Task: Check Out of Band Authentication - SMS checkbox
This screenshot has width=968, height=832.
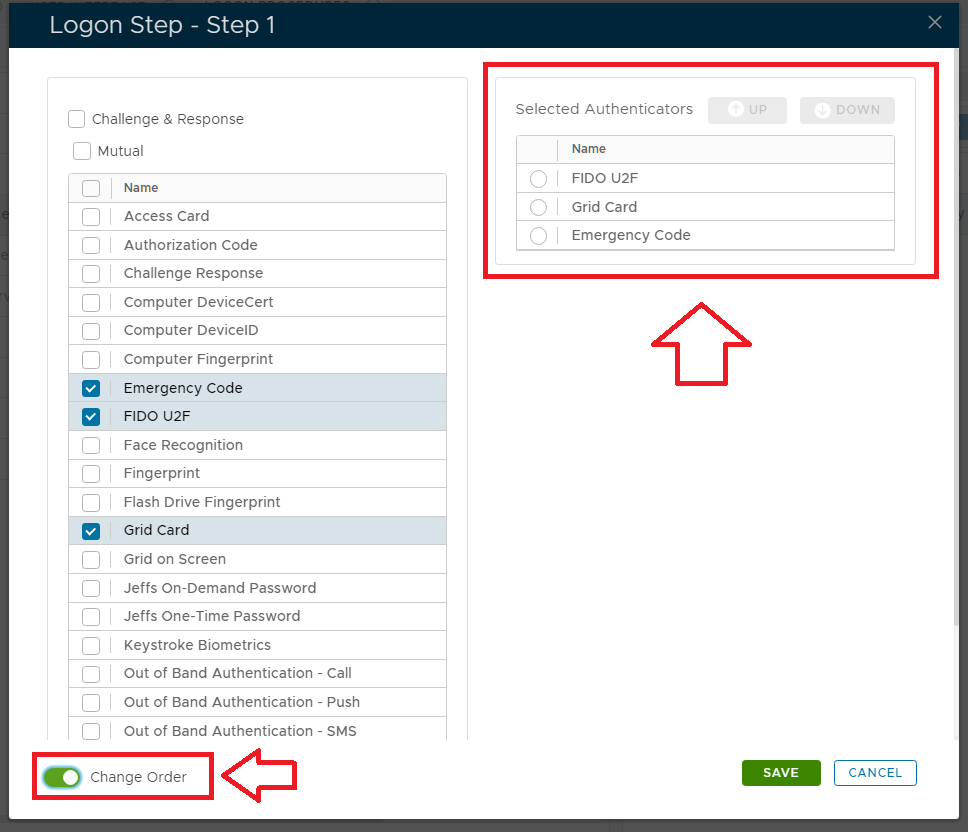Action: (91, 731)
